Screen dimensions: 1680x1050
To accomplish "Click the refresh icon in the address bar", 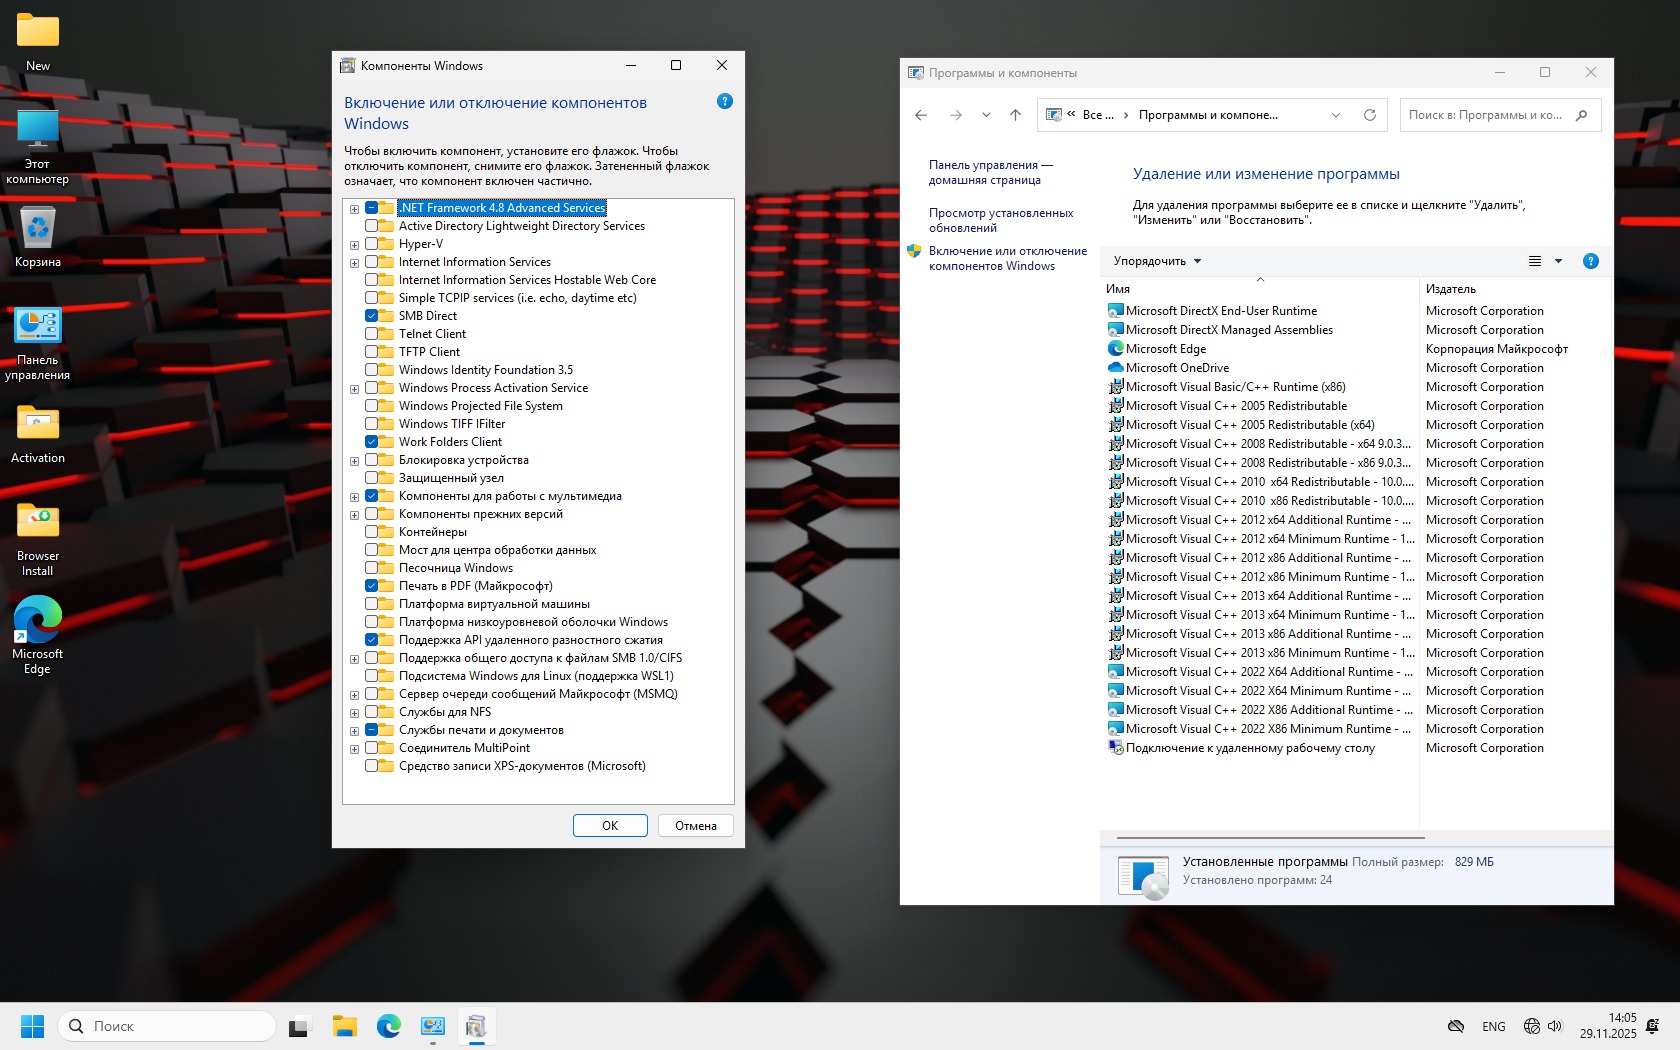I will (1370, 115).
